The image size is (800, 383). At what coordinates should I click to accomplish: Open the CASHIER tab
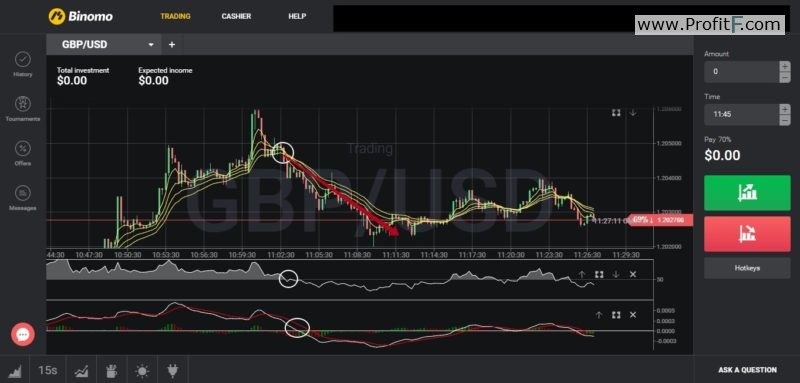pos(236,16)
